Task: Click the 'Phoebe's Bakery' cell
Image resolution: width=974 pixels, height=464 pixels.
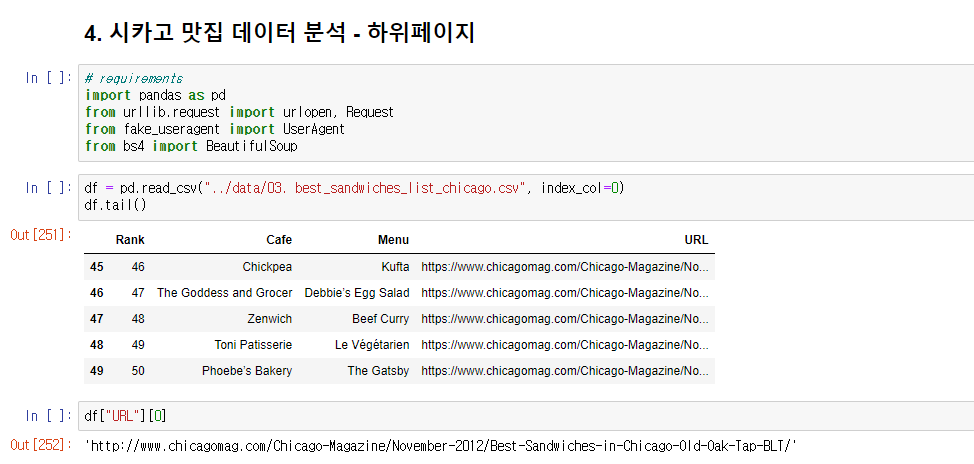Action: 247,371
